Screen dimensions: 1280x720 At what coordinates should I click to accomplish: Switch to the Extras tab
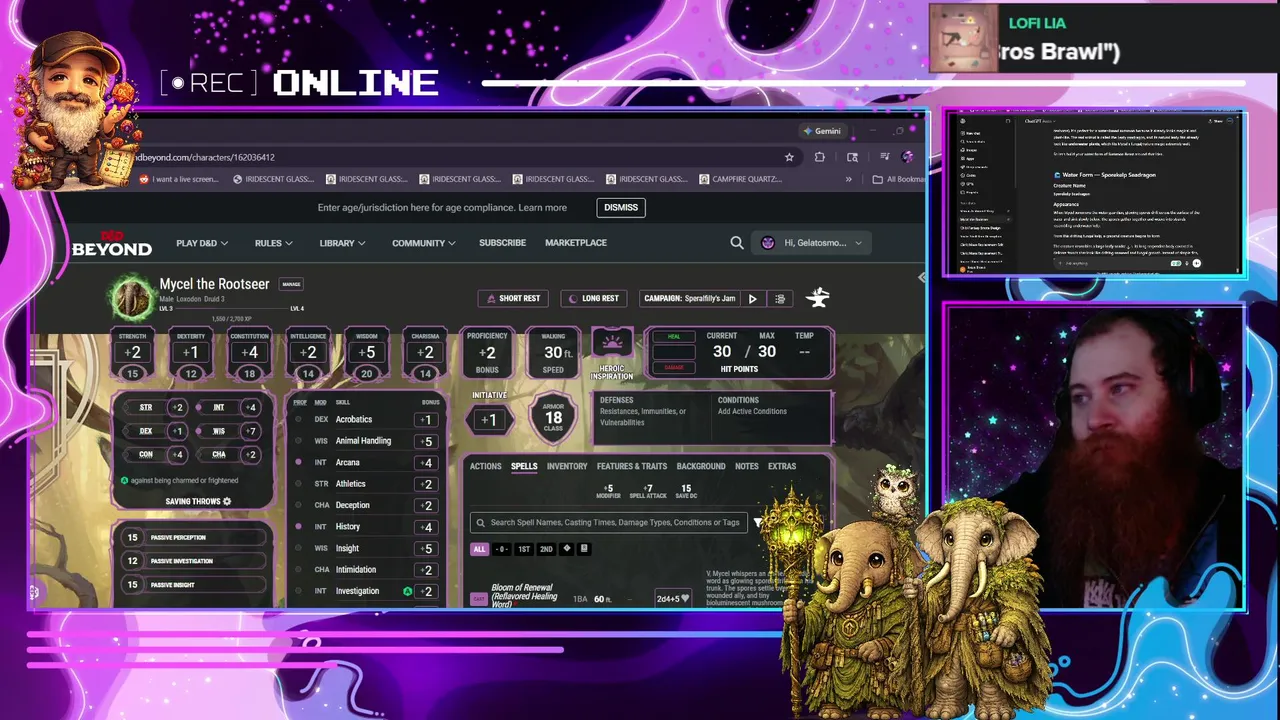click(782, 466)
